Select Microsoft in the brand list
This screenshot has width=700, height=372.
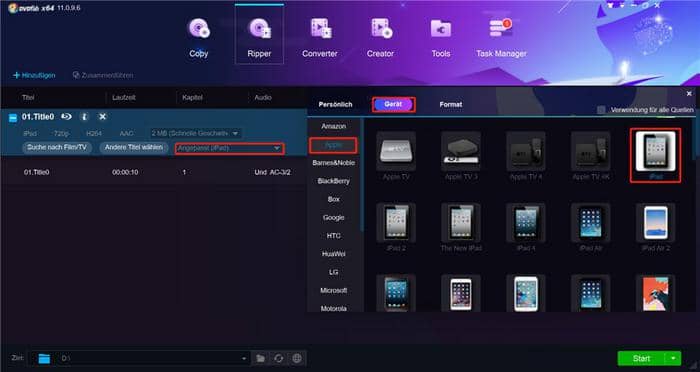(333, 291)
